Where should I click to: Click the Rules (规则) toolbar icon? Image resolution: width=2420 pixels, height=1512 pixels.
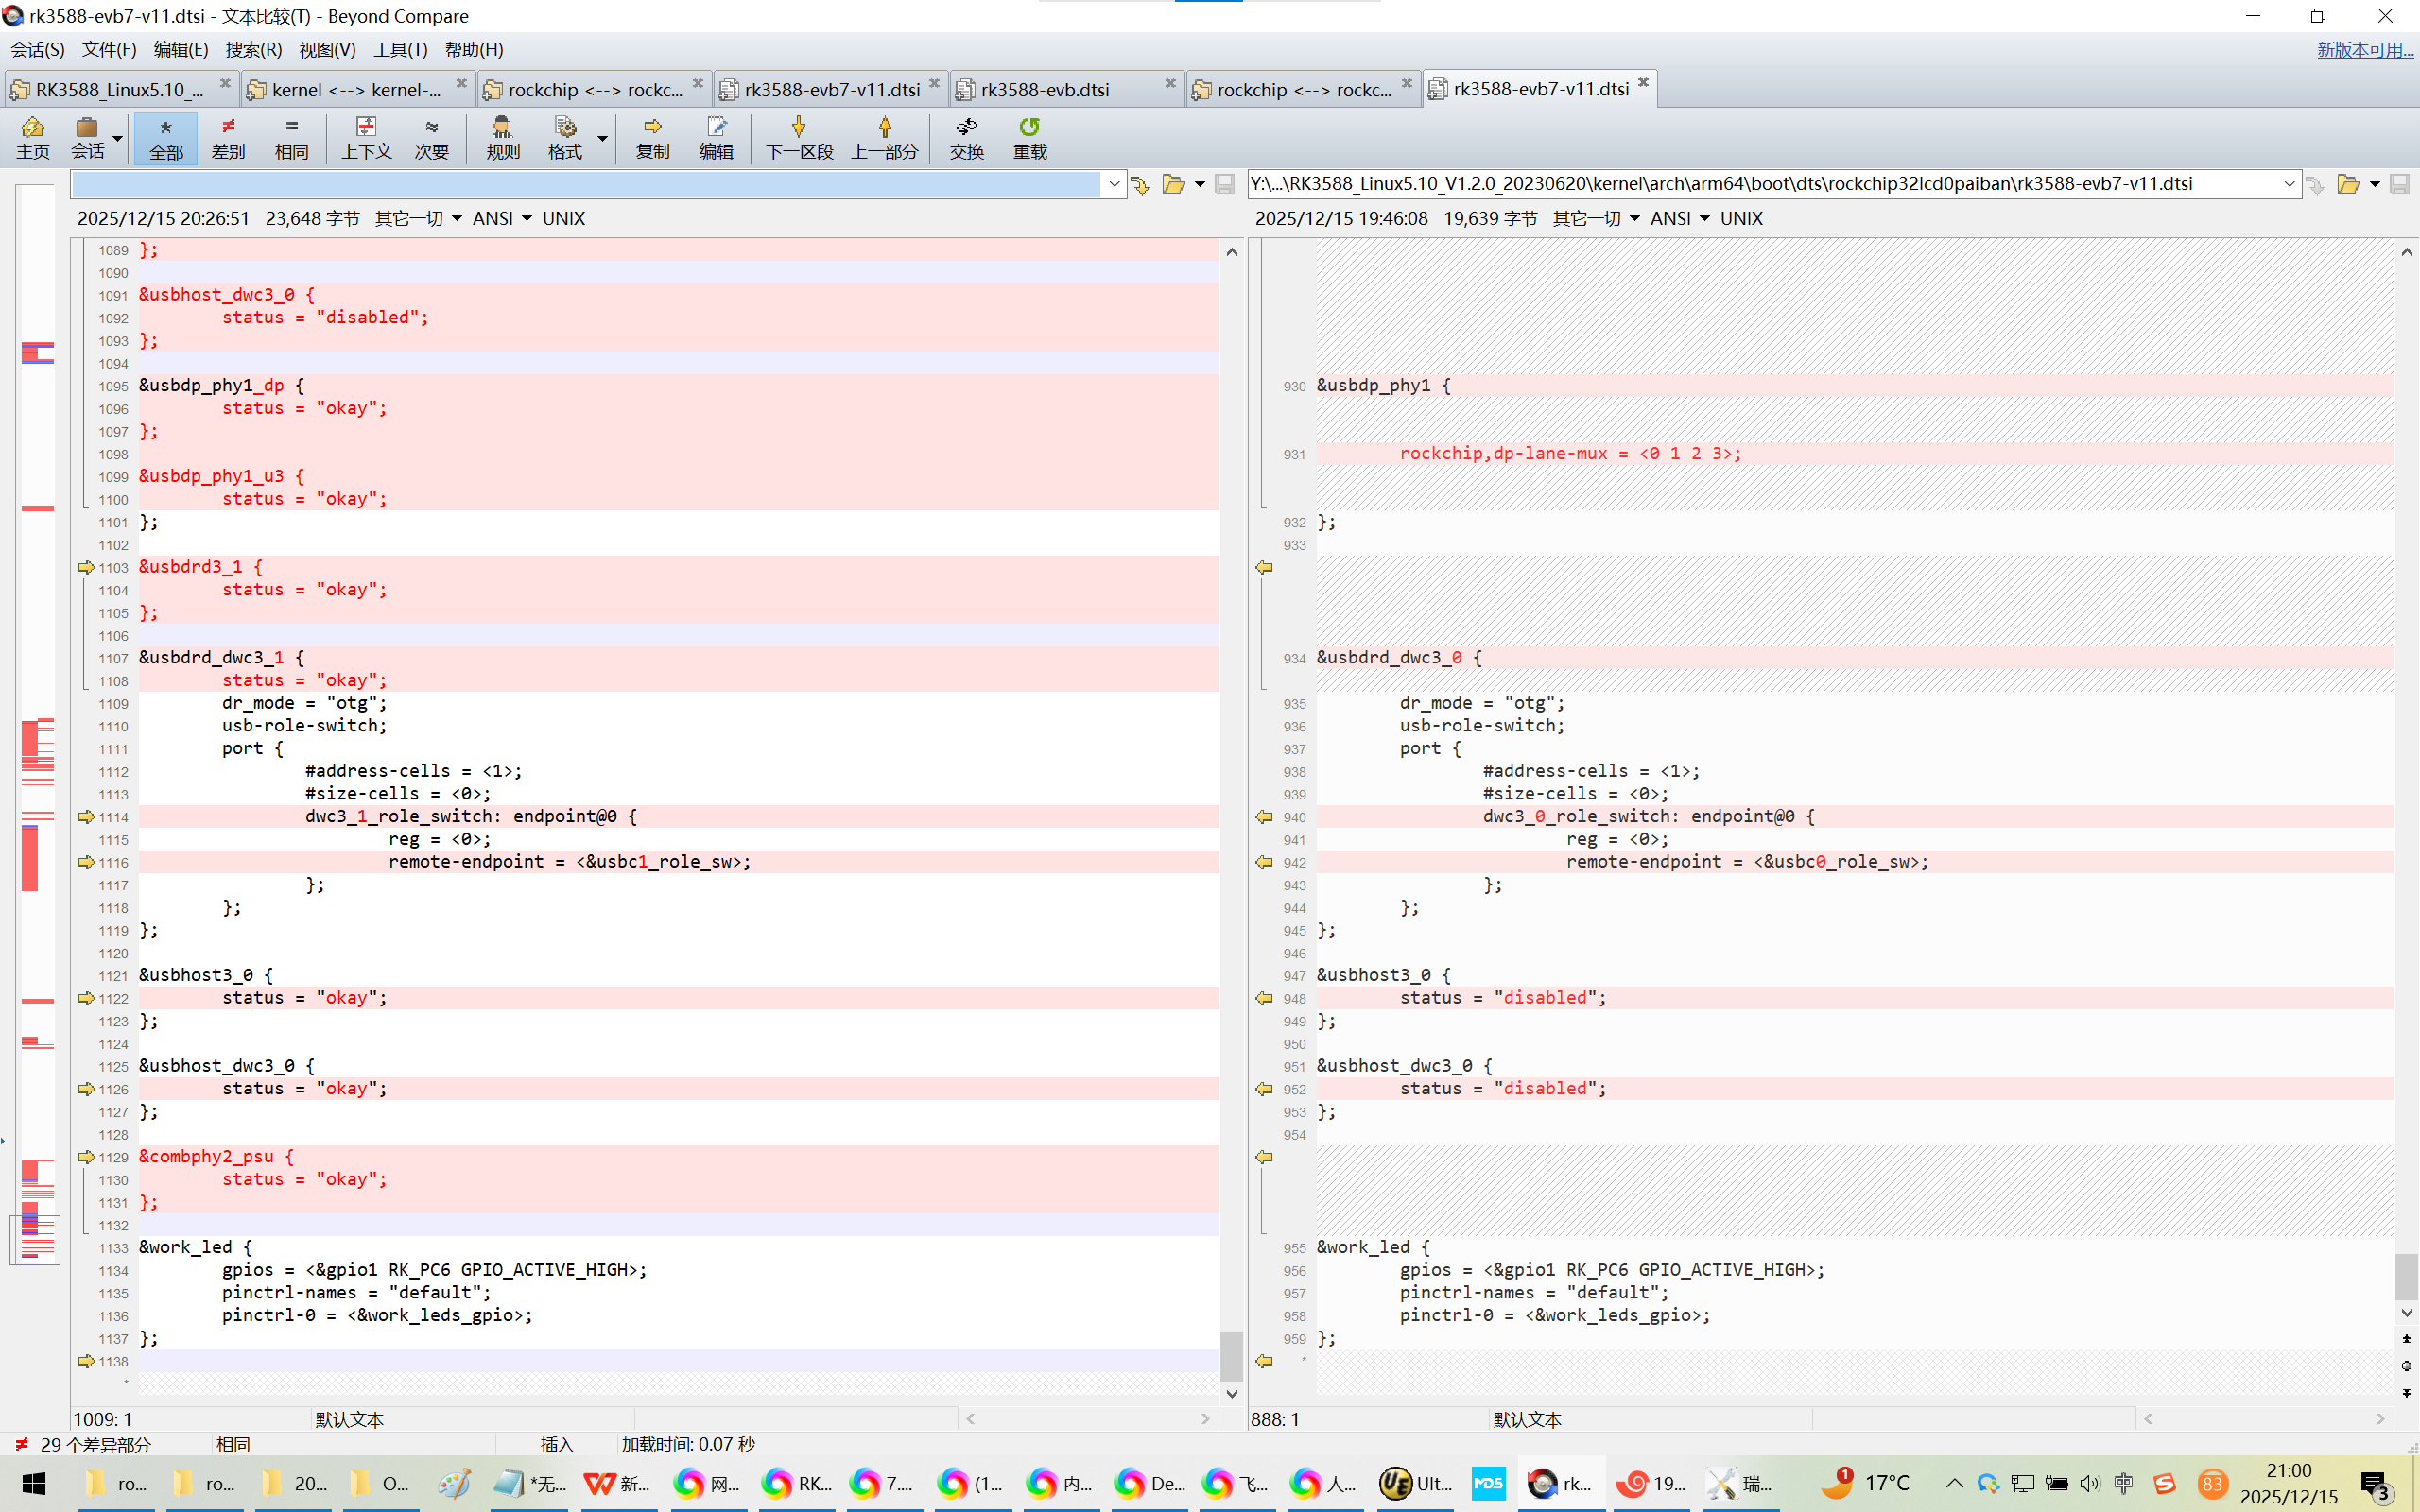(x=502, y=137)
